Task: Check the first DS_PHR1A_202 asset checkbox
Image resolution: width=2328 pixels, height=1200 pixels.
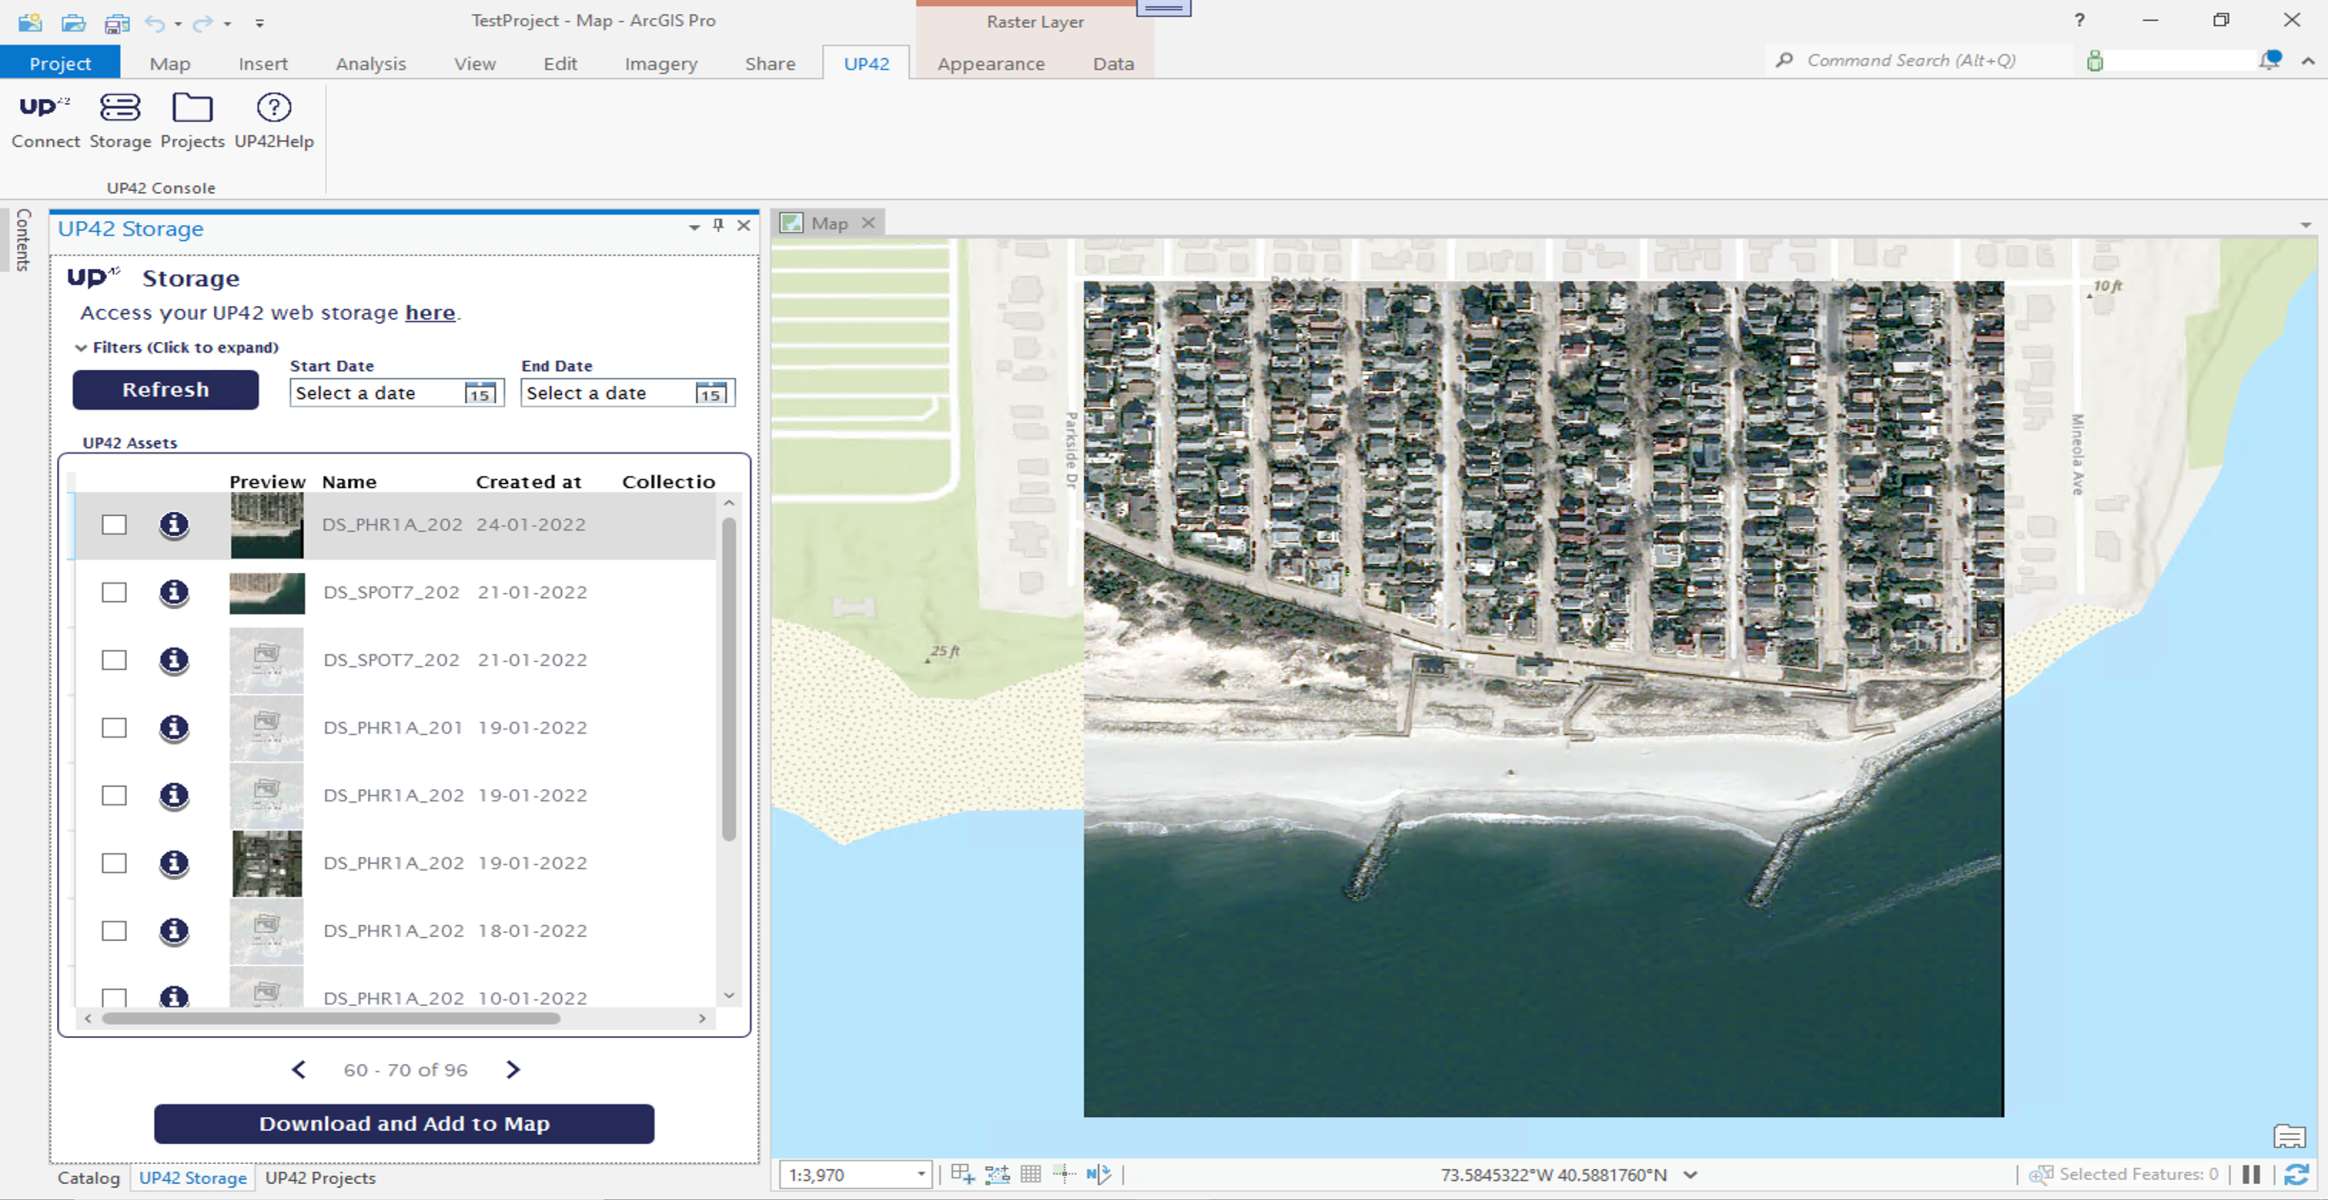Action: (x=114, y=525)
